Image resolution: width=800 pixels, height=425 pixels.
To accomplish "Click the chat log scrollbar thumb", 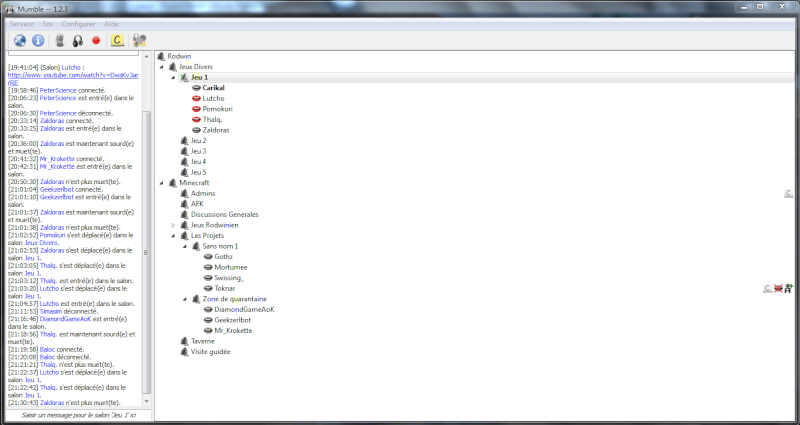I will (x=147, y=253).
